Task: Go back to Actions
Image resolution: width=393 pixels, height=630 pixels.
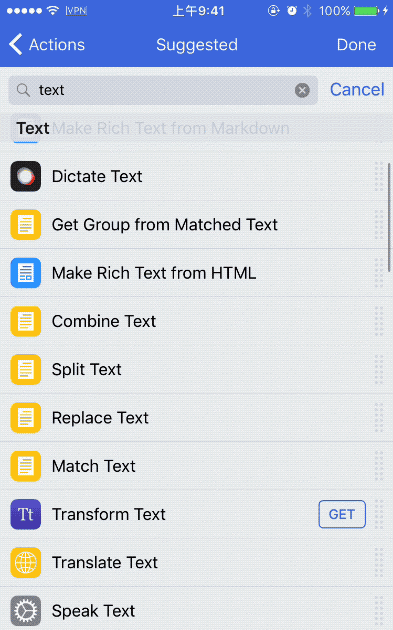Action: coord(47,45)
